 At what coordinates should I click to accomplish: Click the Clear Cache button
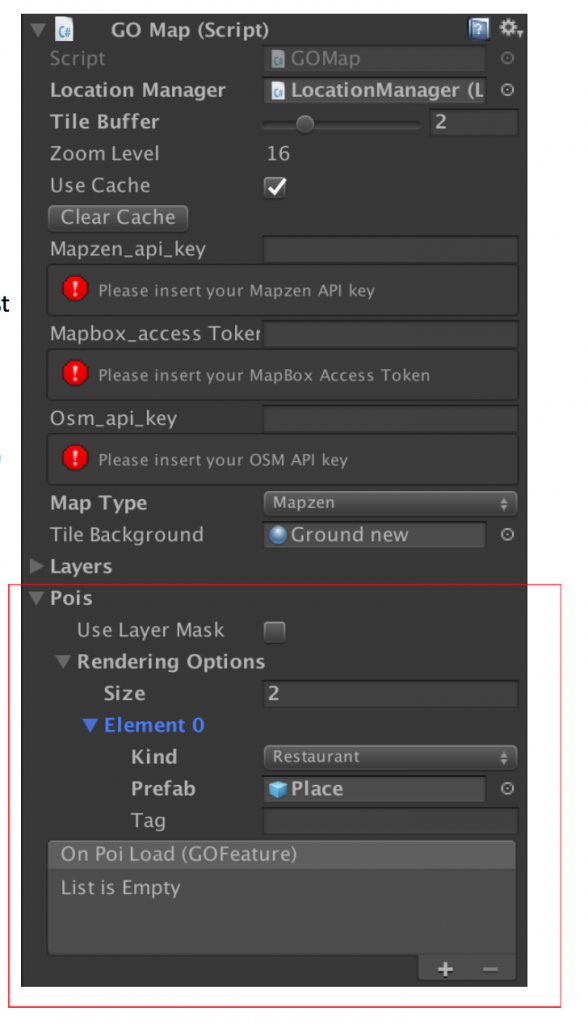click(118, 217)
